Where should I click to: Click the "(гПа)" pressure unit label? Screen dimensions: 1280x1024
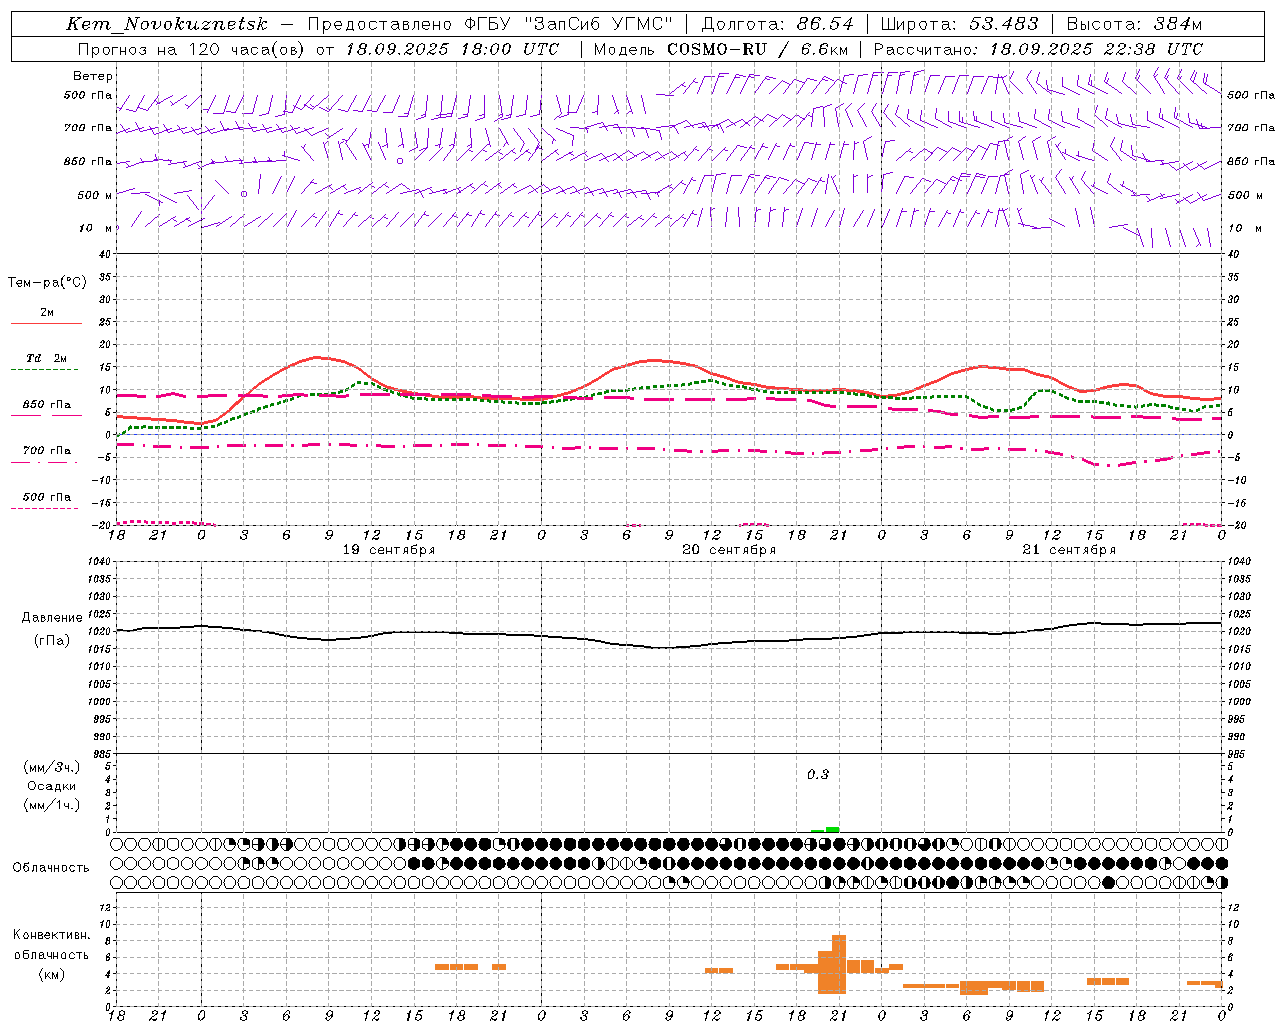(x=52, y=640)
